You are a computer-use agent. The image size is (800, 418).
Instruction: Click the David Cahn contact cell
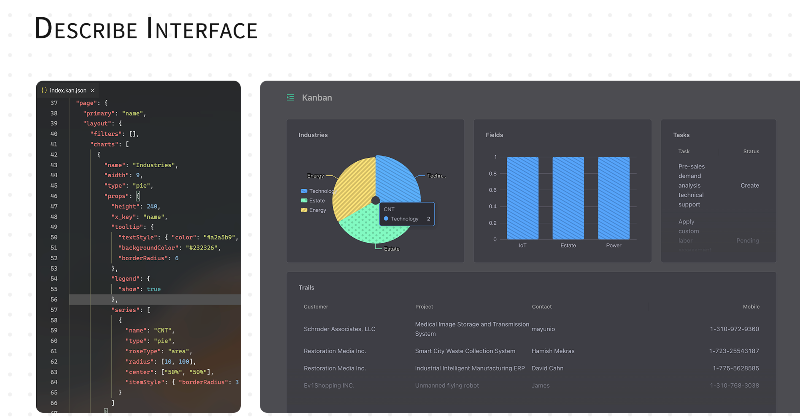pos(547,368)
